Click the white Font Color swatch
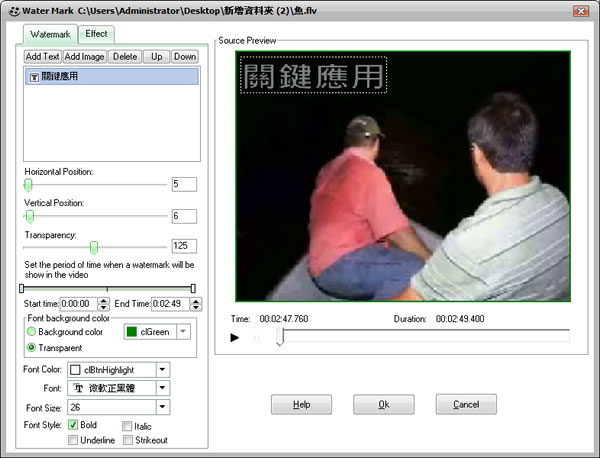Image resolution: width=600 pixels, height=458 pixels. [75, 370]
